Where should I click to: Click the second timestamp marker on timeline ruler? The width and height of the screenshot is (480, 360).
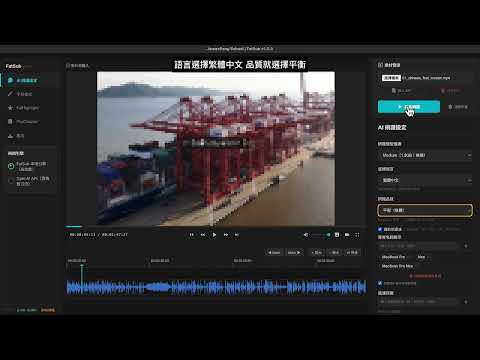pyautogui.click(x=160, y=261)
